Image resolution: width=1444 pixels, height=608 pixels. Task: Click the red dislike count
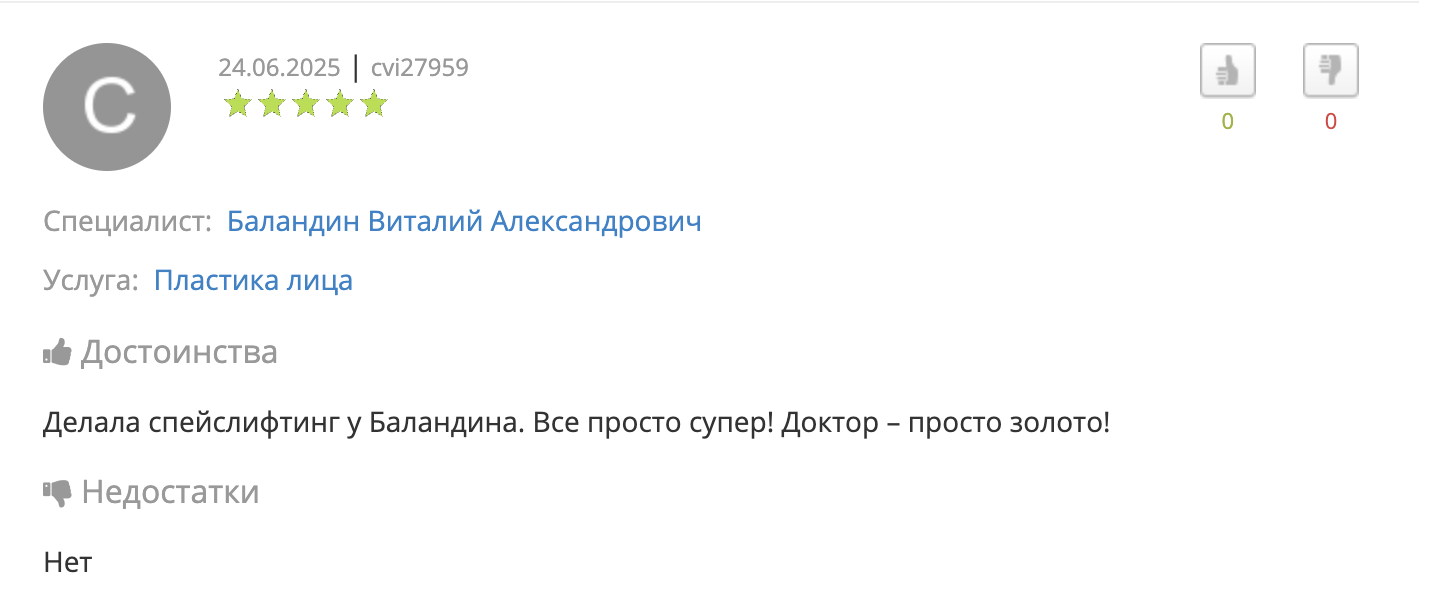[1330, 122]
